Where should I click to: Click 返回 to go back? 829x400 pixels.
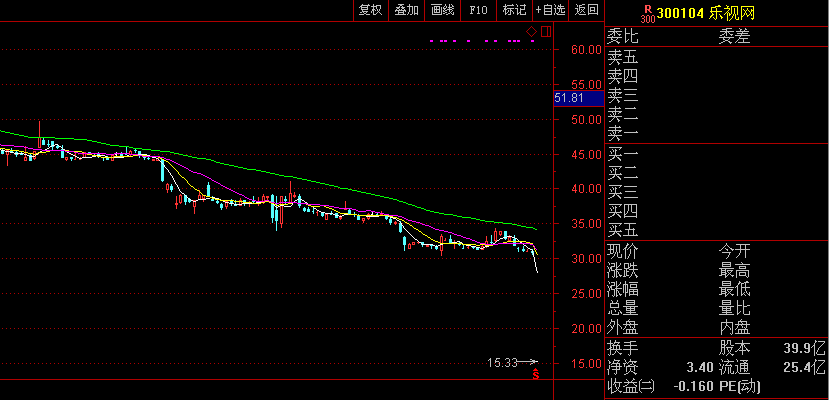587,10
